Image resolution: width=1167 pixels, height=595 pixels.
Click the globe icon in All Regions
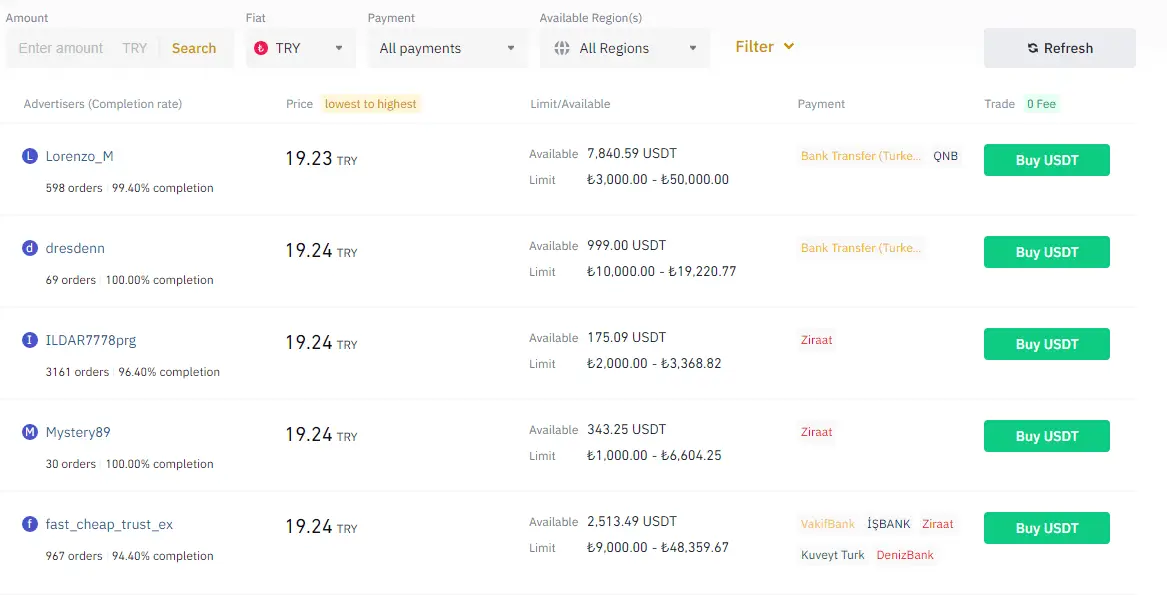[x=561, y=48]
